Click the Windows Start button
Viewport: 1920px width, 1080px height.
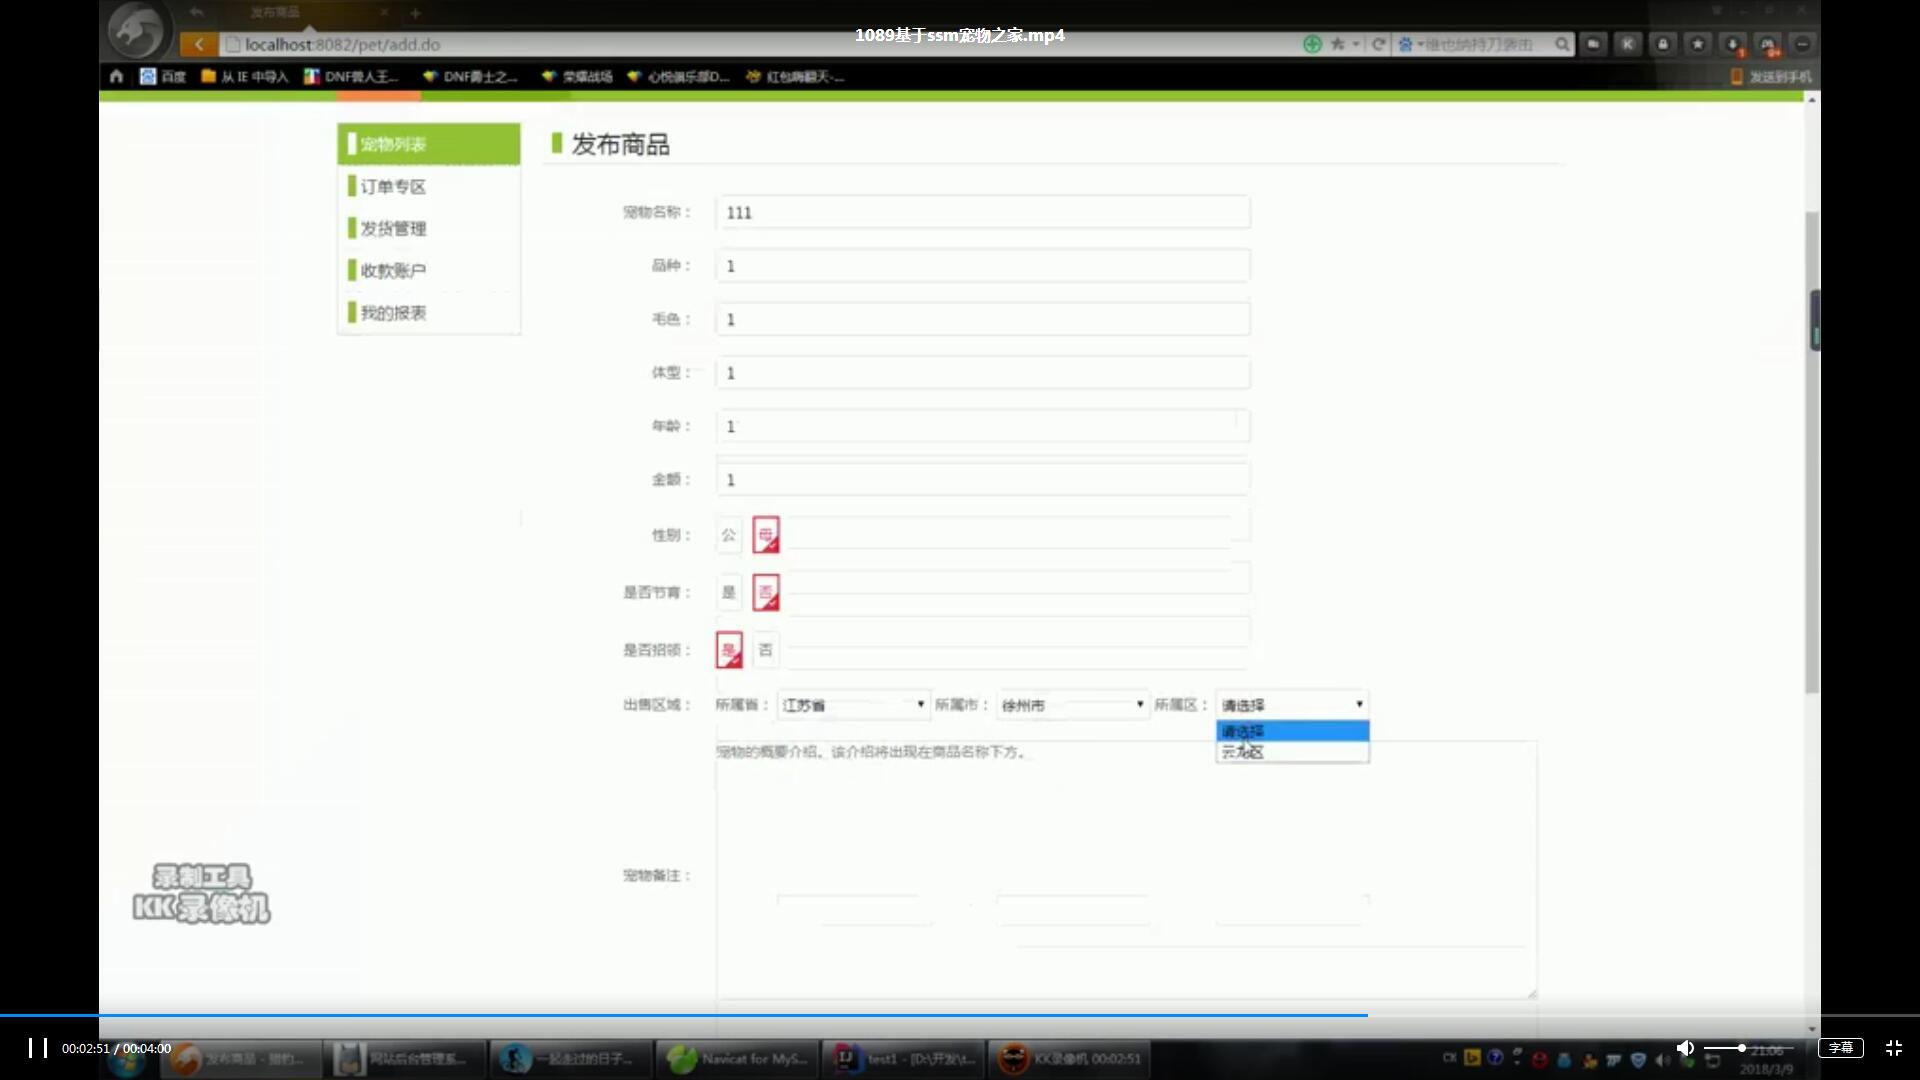point(126,1060)
